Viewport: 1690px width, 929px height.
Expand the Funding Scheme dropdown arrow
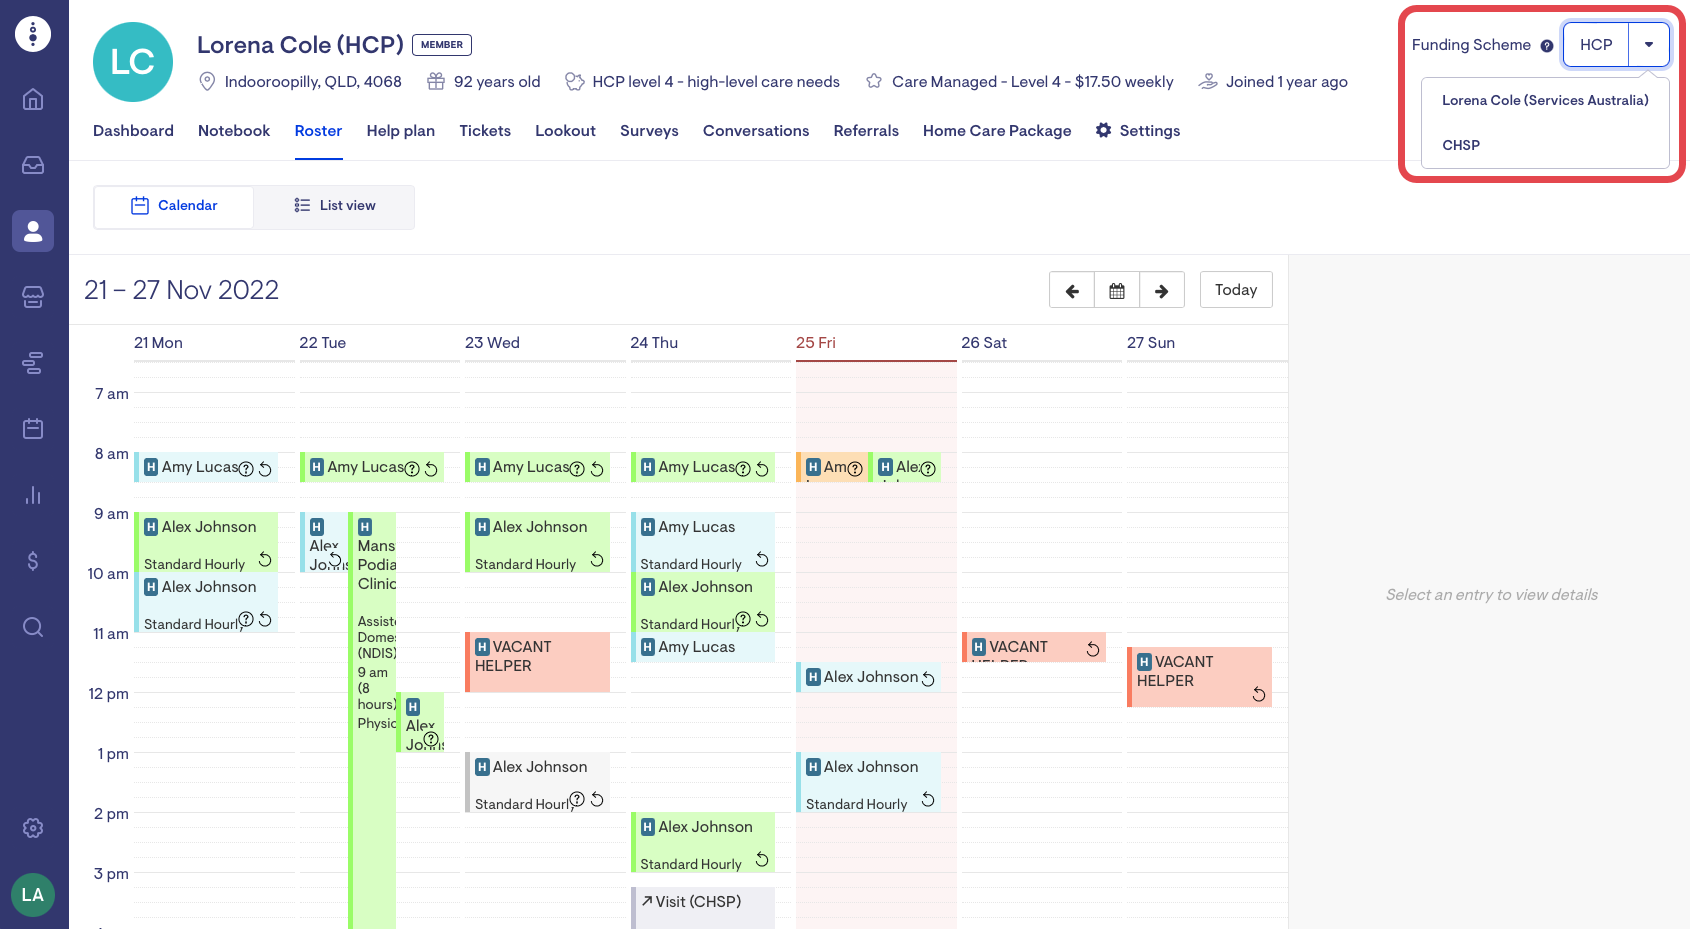[1649, 45]
